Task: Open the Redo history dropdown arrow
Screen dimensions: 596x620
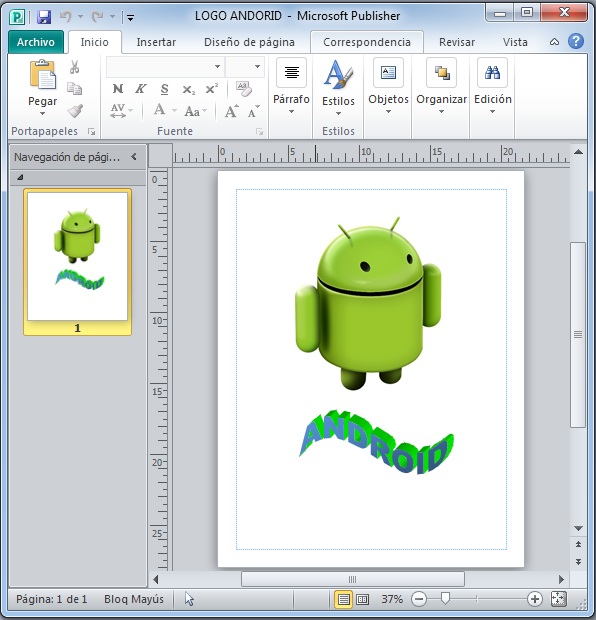Action: (x=112, y=17)
